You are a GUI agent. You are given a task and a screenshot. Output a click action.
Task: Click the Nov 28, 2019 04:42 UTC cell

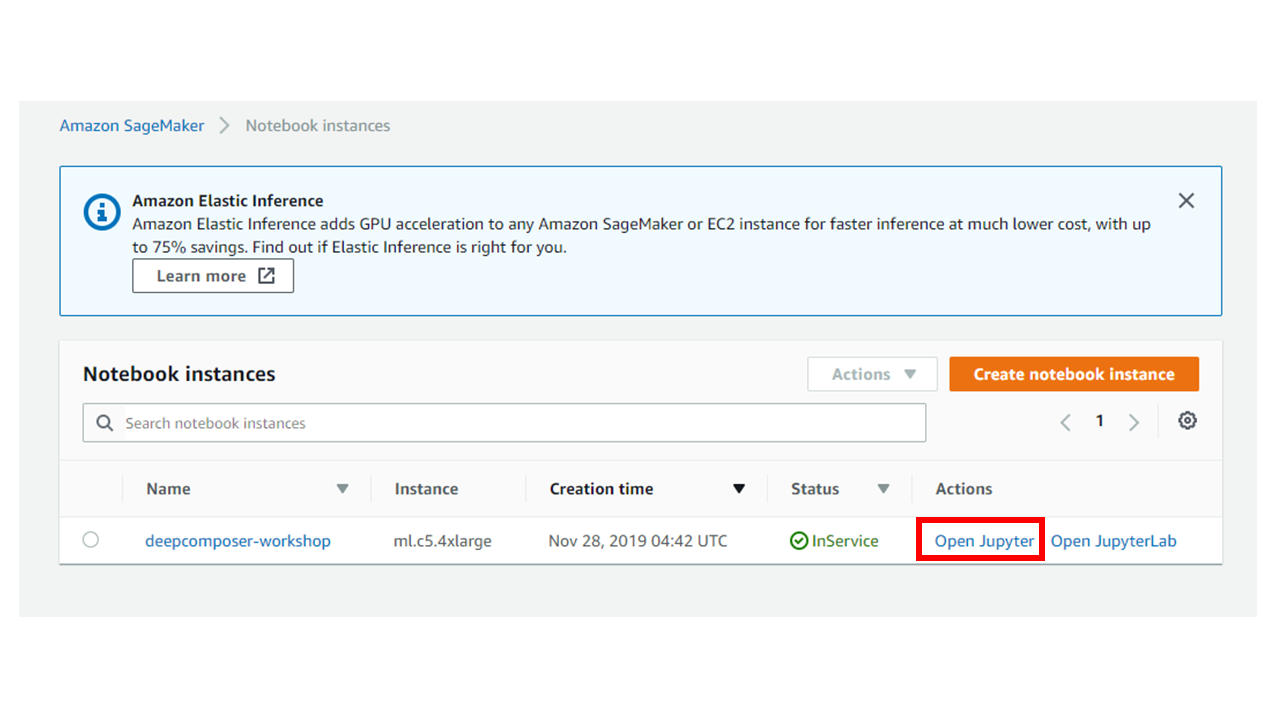point(638,541)
